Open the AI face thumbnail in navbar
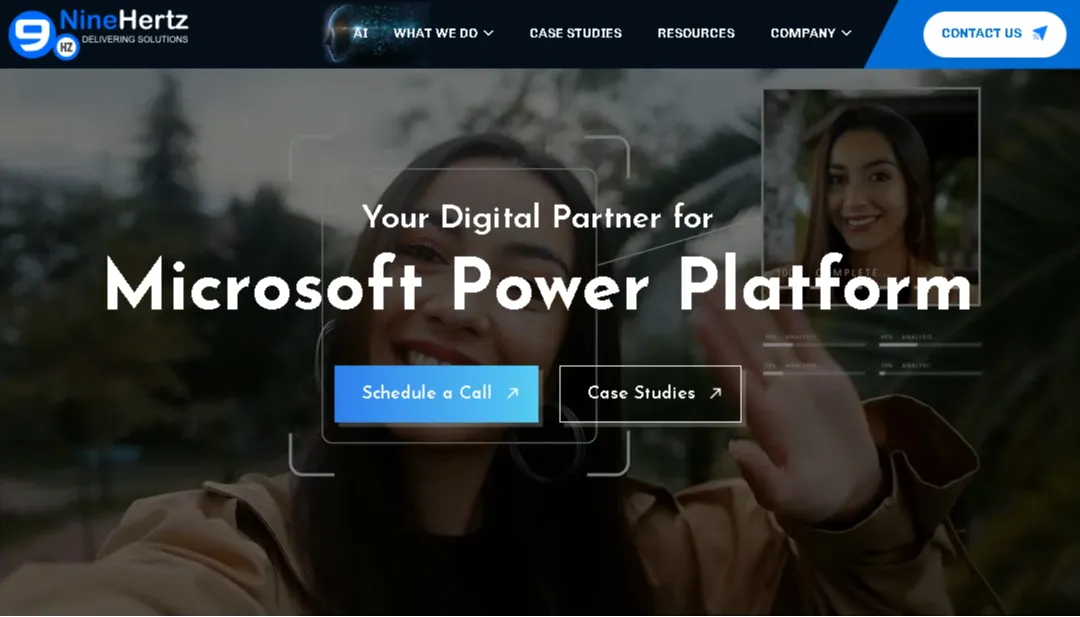Image resolution: width=1080 pixels, height=617 pixels. 376,33
